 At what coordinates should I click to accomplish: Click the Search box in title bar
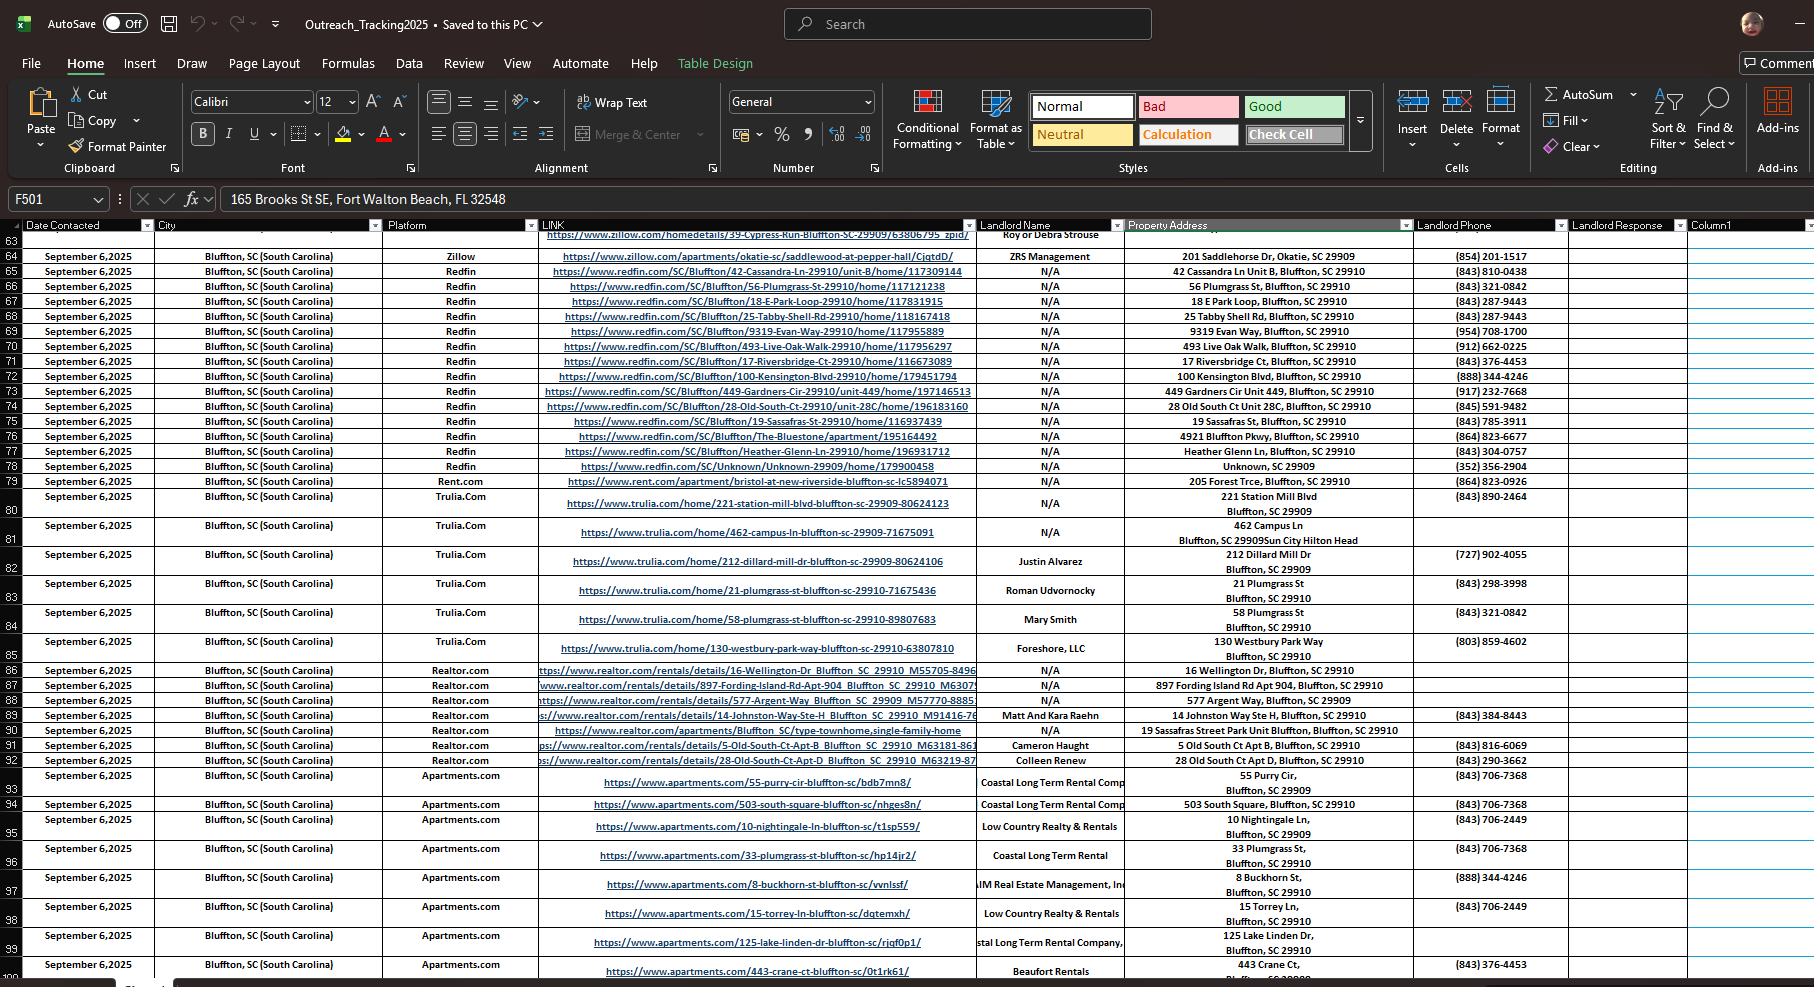pyautogui.click(x=967, y=24)
